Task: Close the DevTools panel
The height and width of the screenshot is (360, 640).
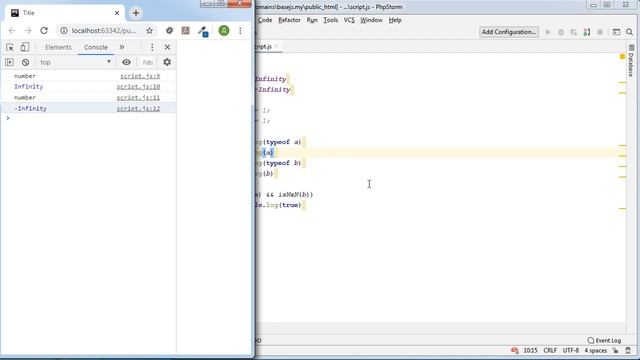Action: 167,47
